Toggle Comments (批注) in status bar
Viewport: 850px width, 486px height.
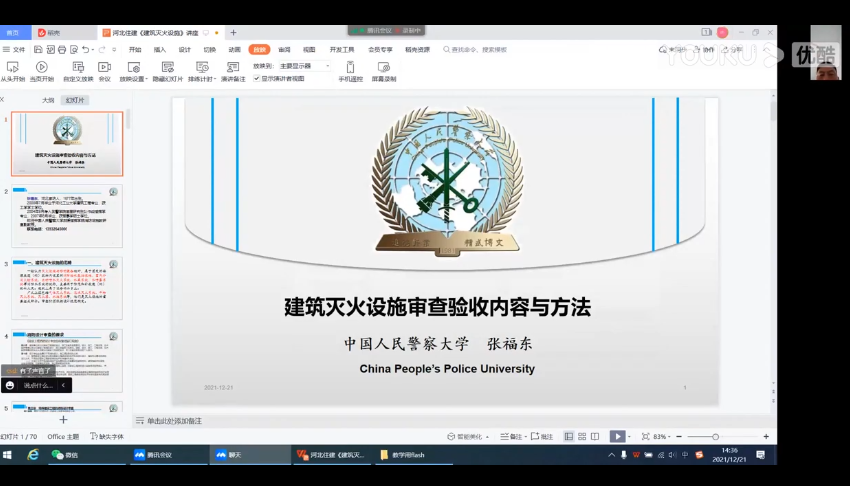[x=542, y=436]
